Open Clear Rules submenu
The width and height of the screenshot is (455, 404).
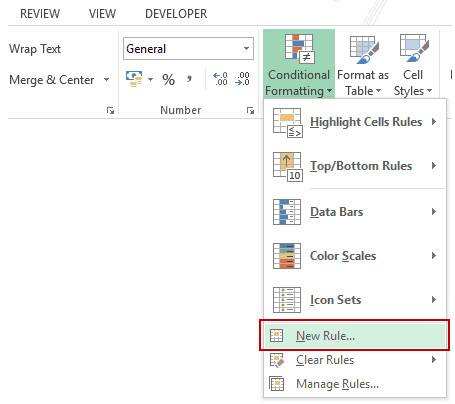click(x=355, y=360)
